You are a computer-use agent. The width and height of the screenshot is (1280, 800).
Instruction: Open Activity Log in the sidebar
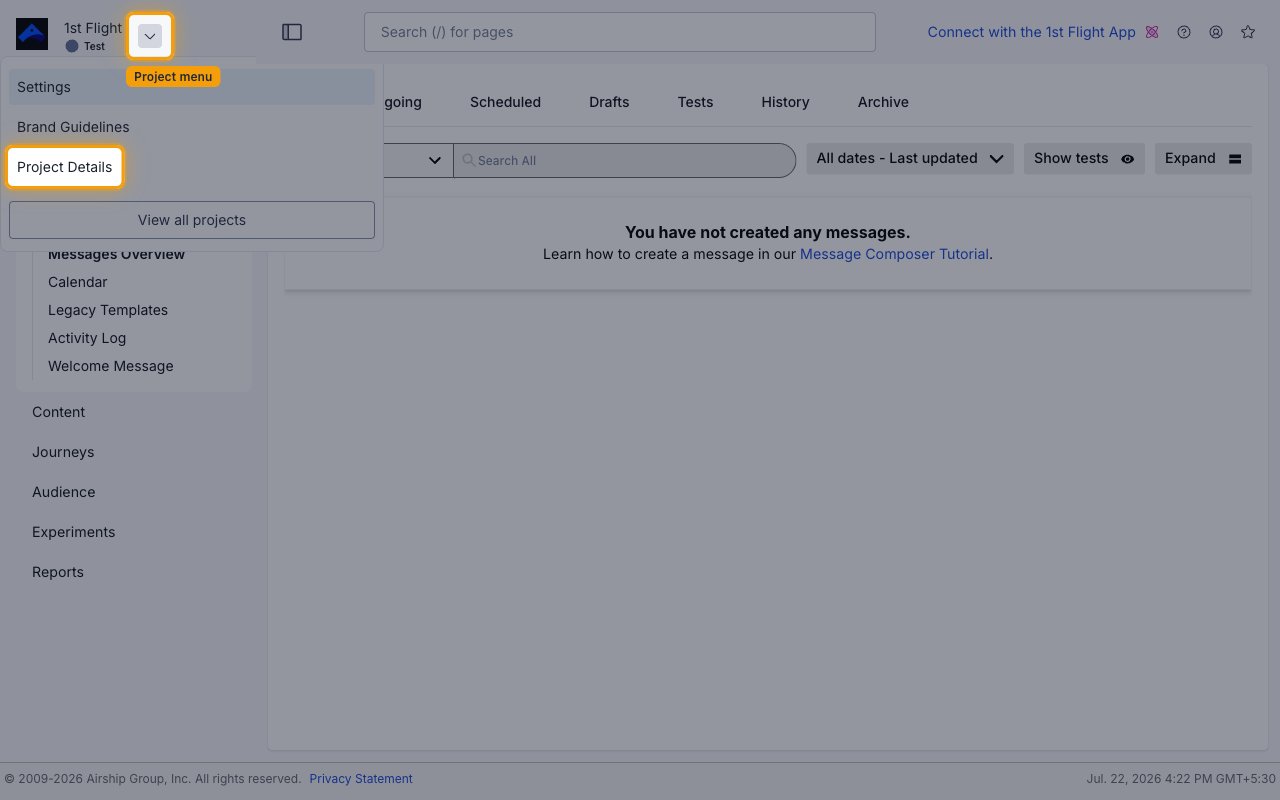[87, 338]
